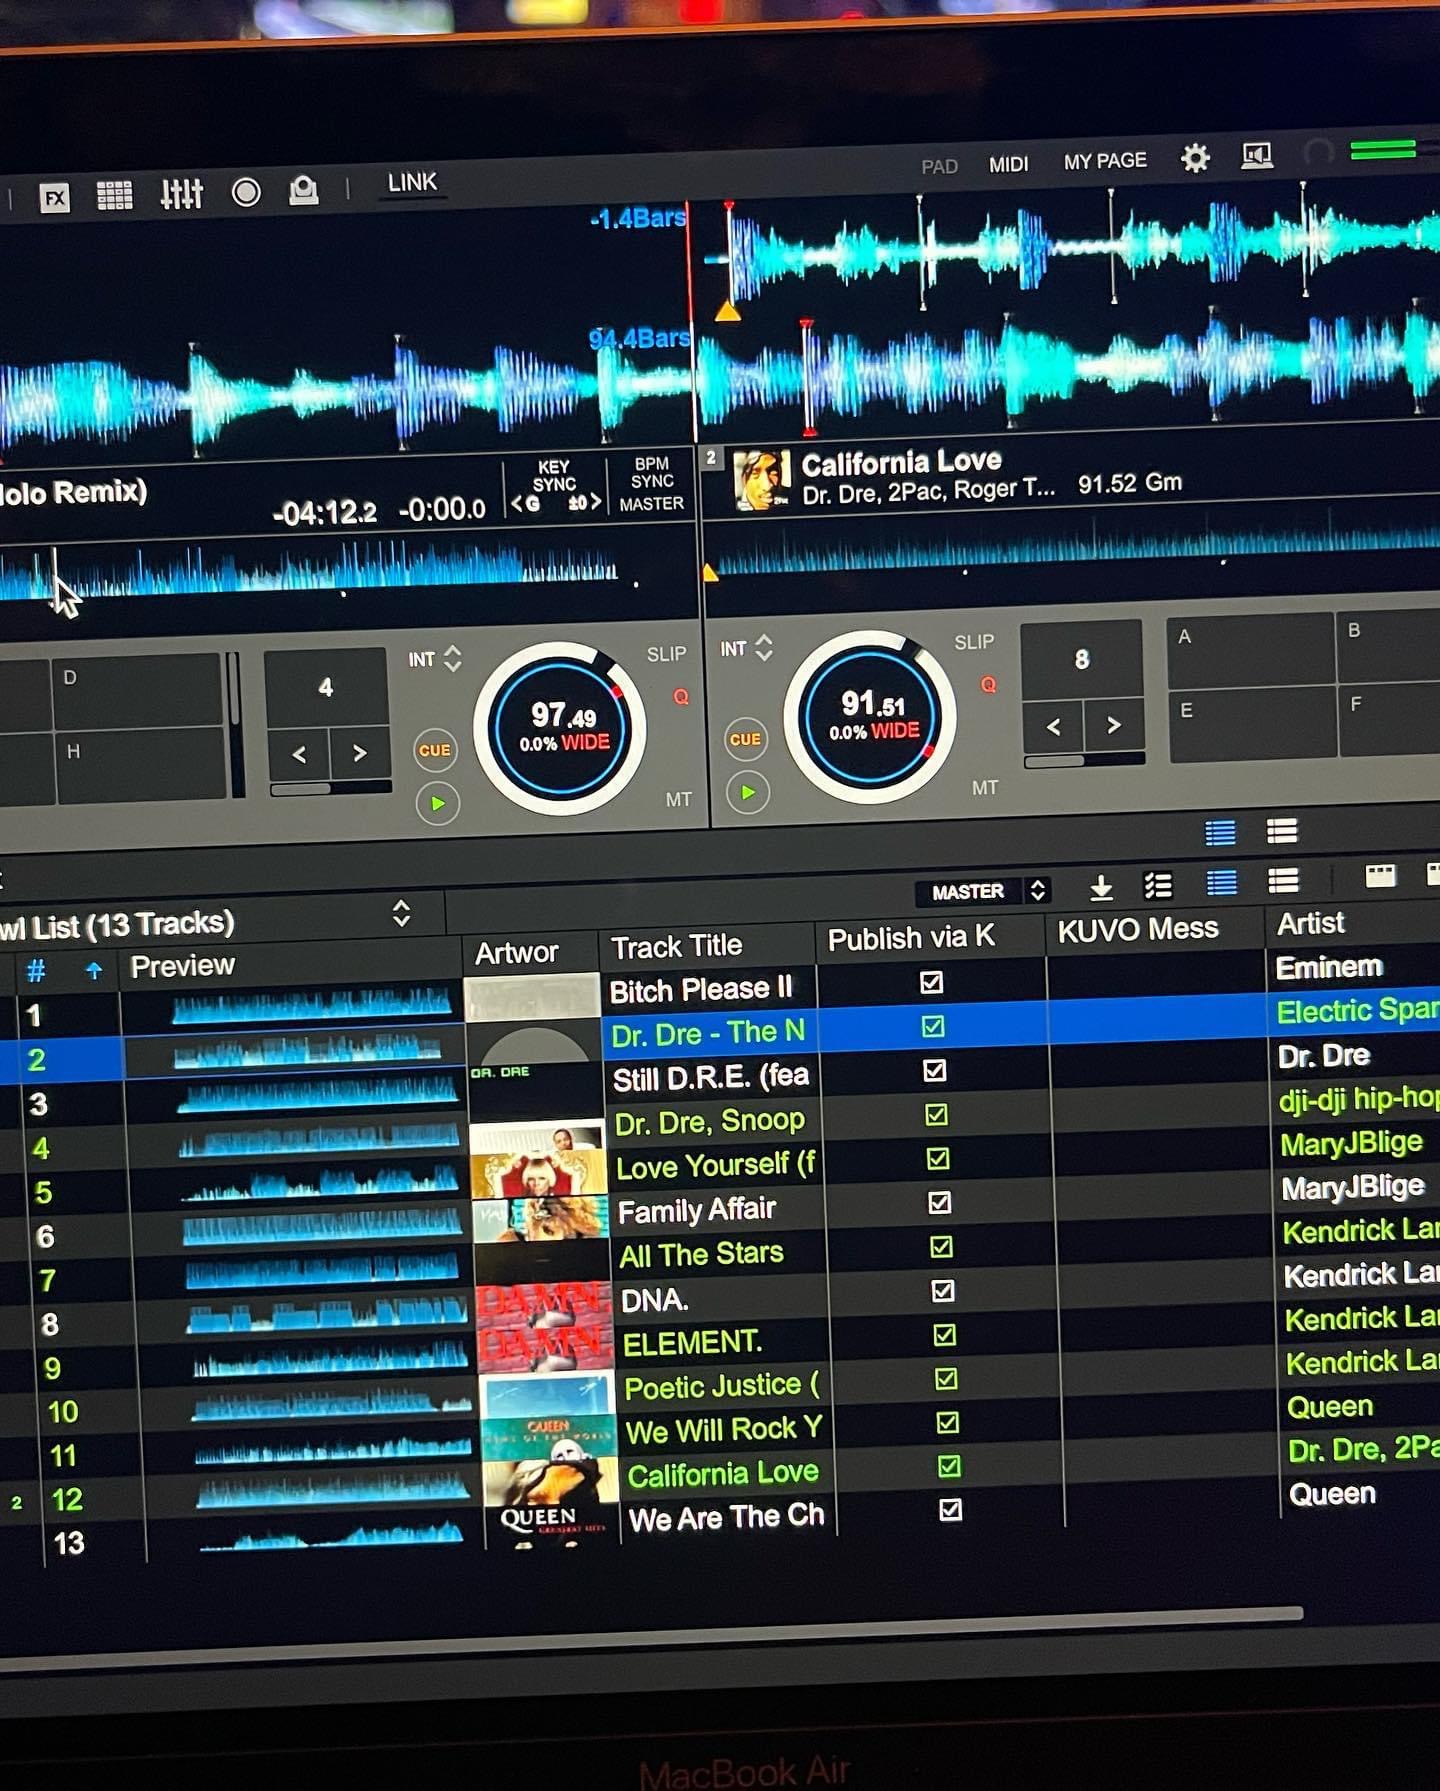Click the sort arrow in the # column
The height and width of the screenshot is (1791, 1440).
pyautogui.click(x=94, y=970)
